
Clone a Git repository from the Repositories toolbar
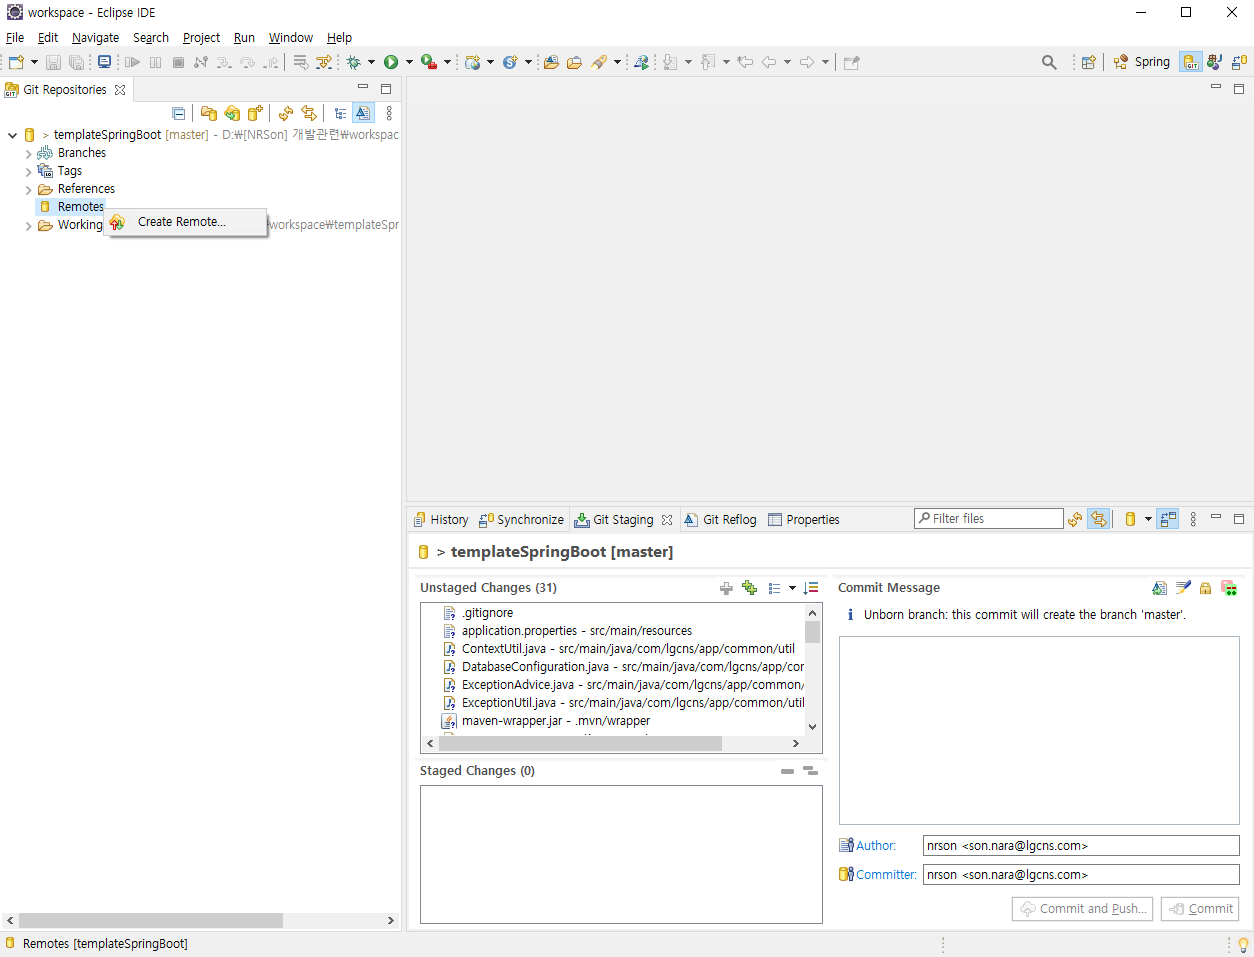233,112
